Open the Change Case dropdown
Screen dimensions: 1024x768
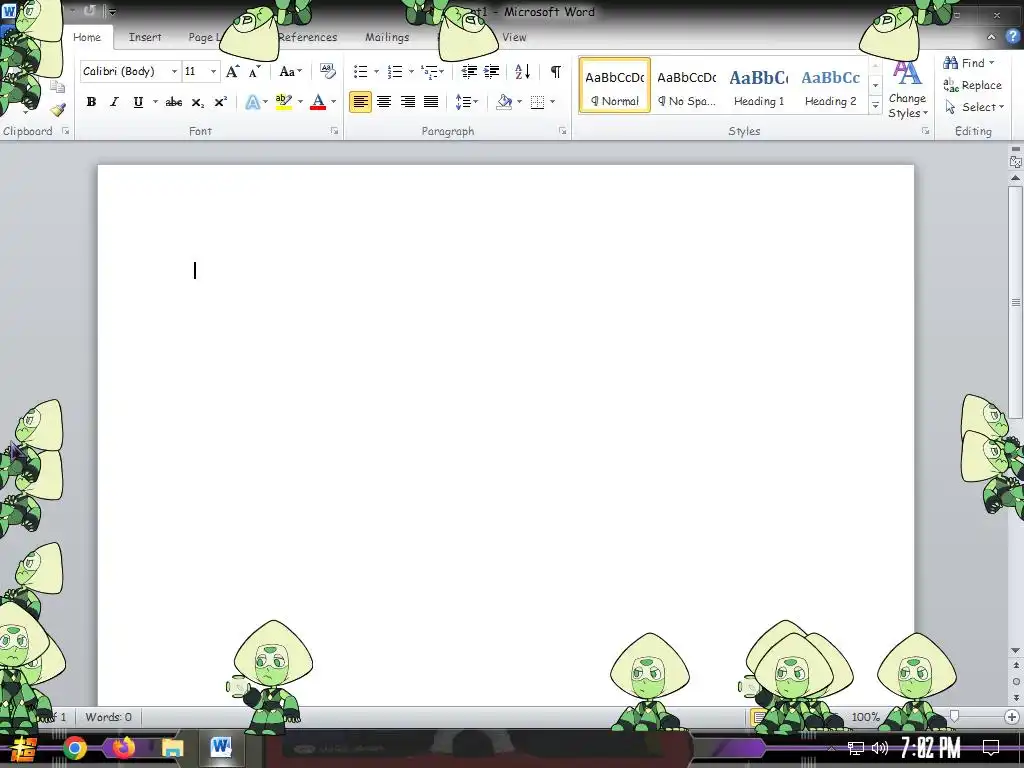click(291, 72)
